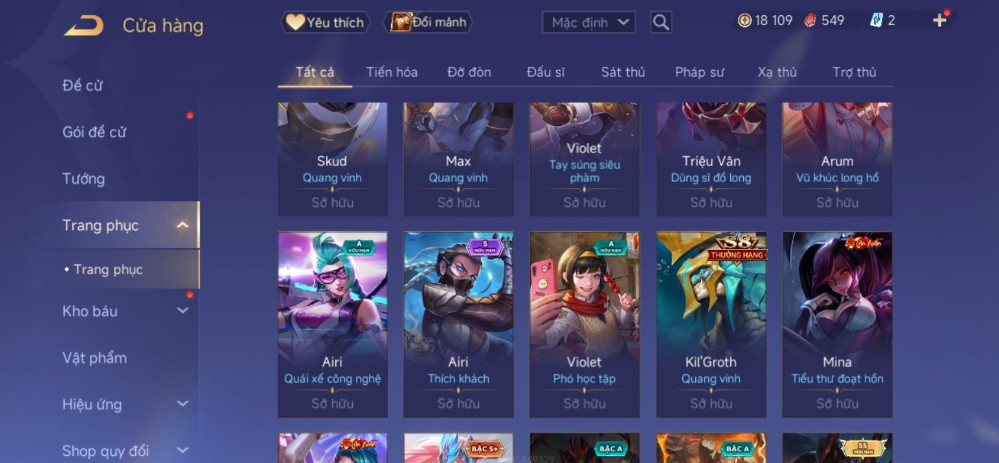The width and height of the screenshot is (999, 463).
Task: Tap the red gem currency icon
Action: pos(809,20)
